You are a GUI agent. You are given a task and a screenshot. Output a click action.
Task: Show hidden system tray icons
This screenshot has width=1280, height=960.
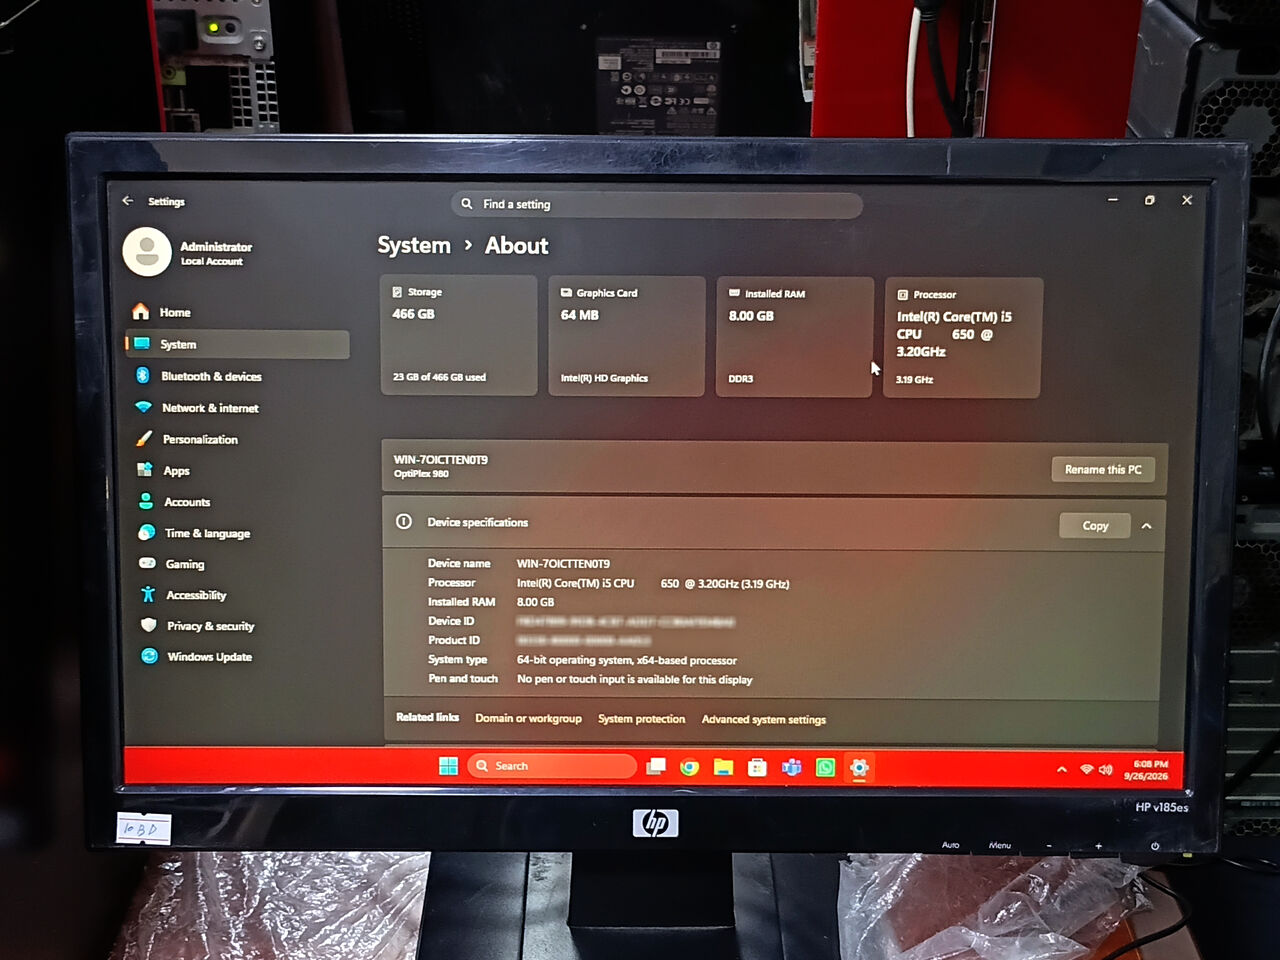(1061, 769)
